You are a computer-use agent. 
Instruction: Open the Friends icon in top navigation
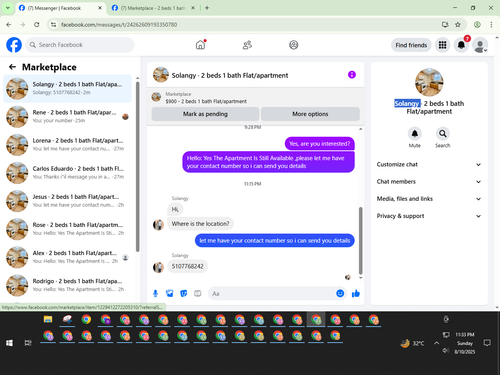[x=247, y=45]
